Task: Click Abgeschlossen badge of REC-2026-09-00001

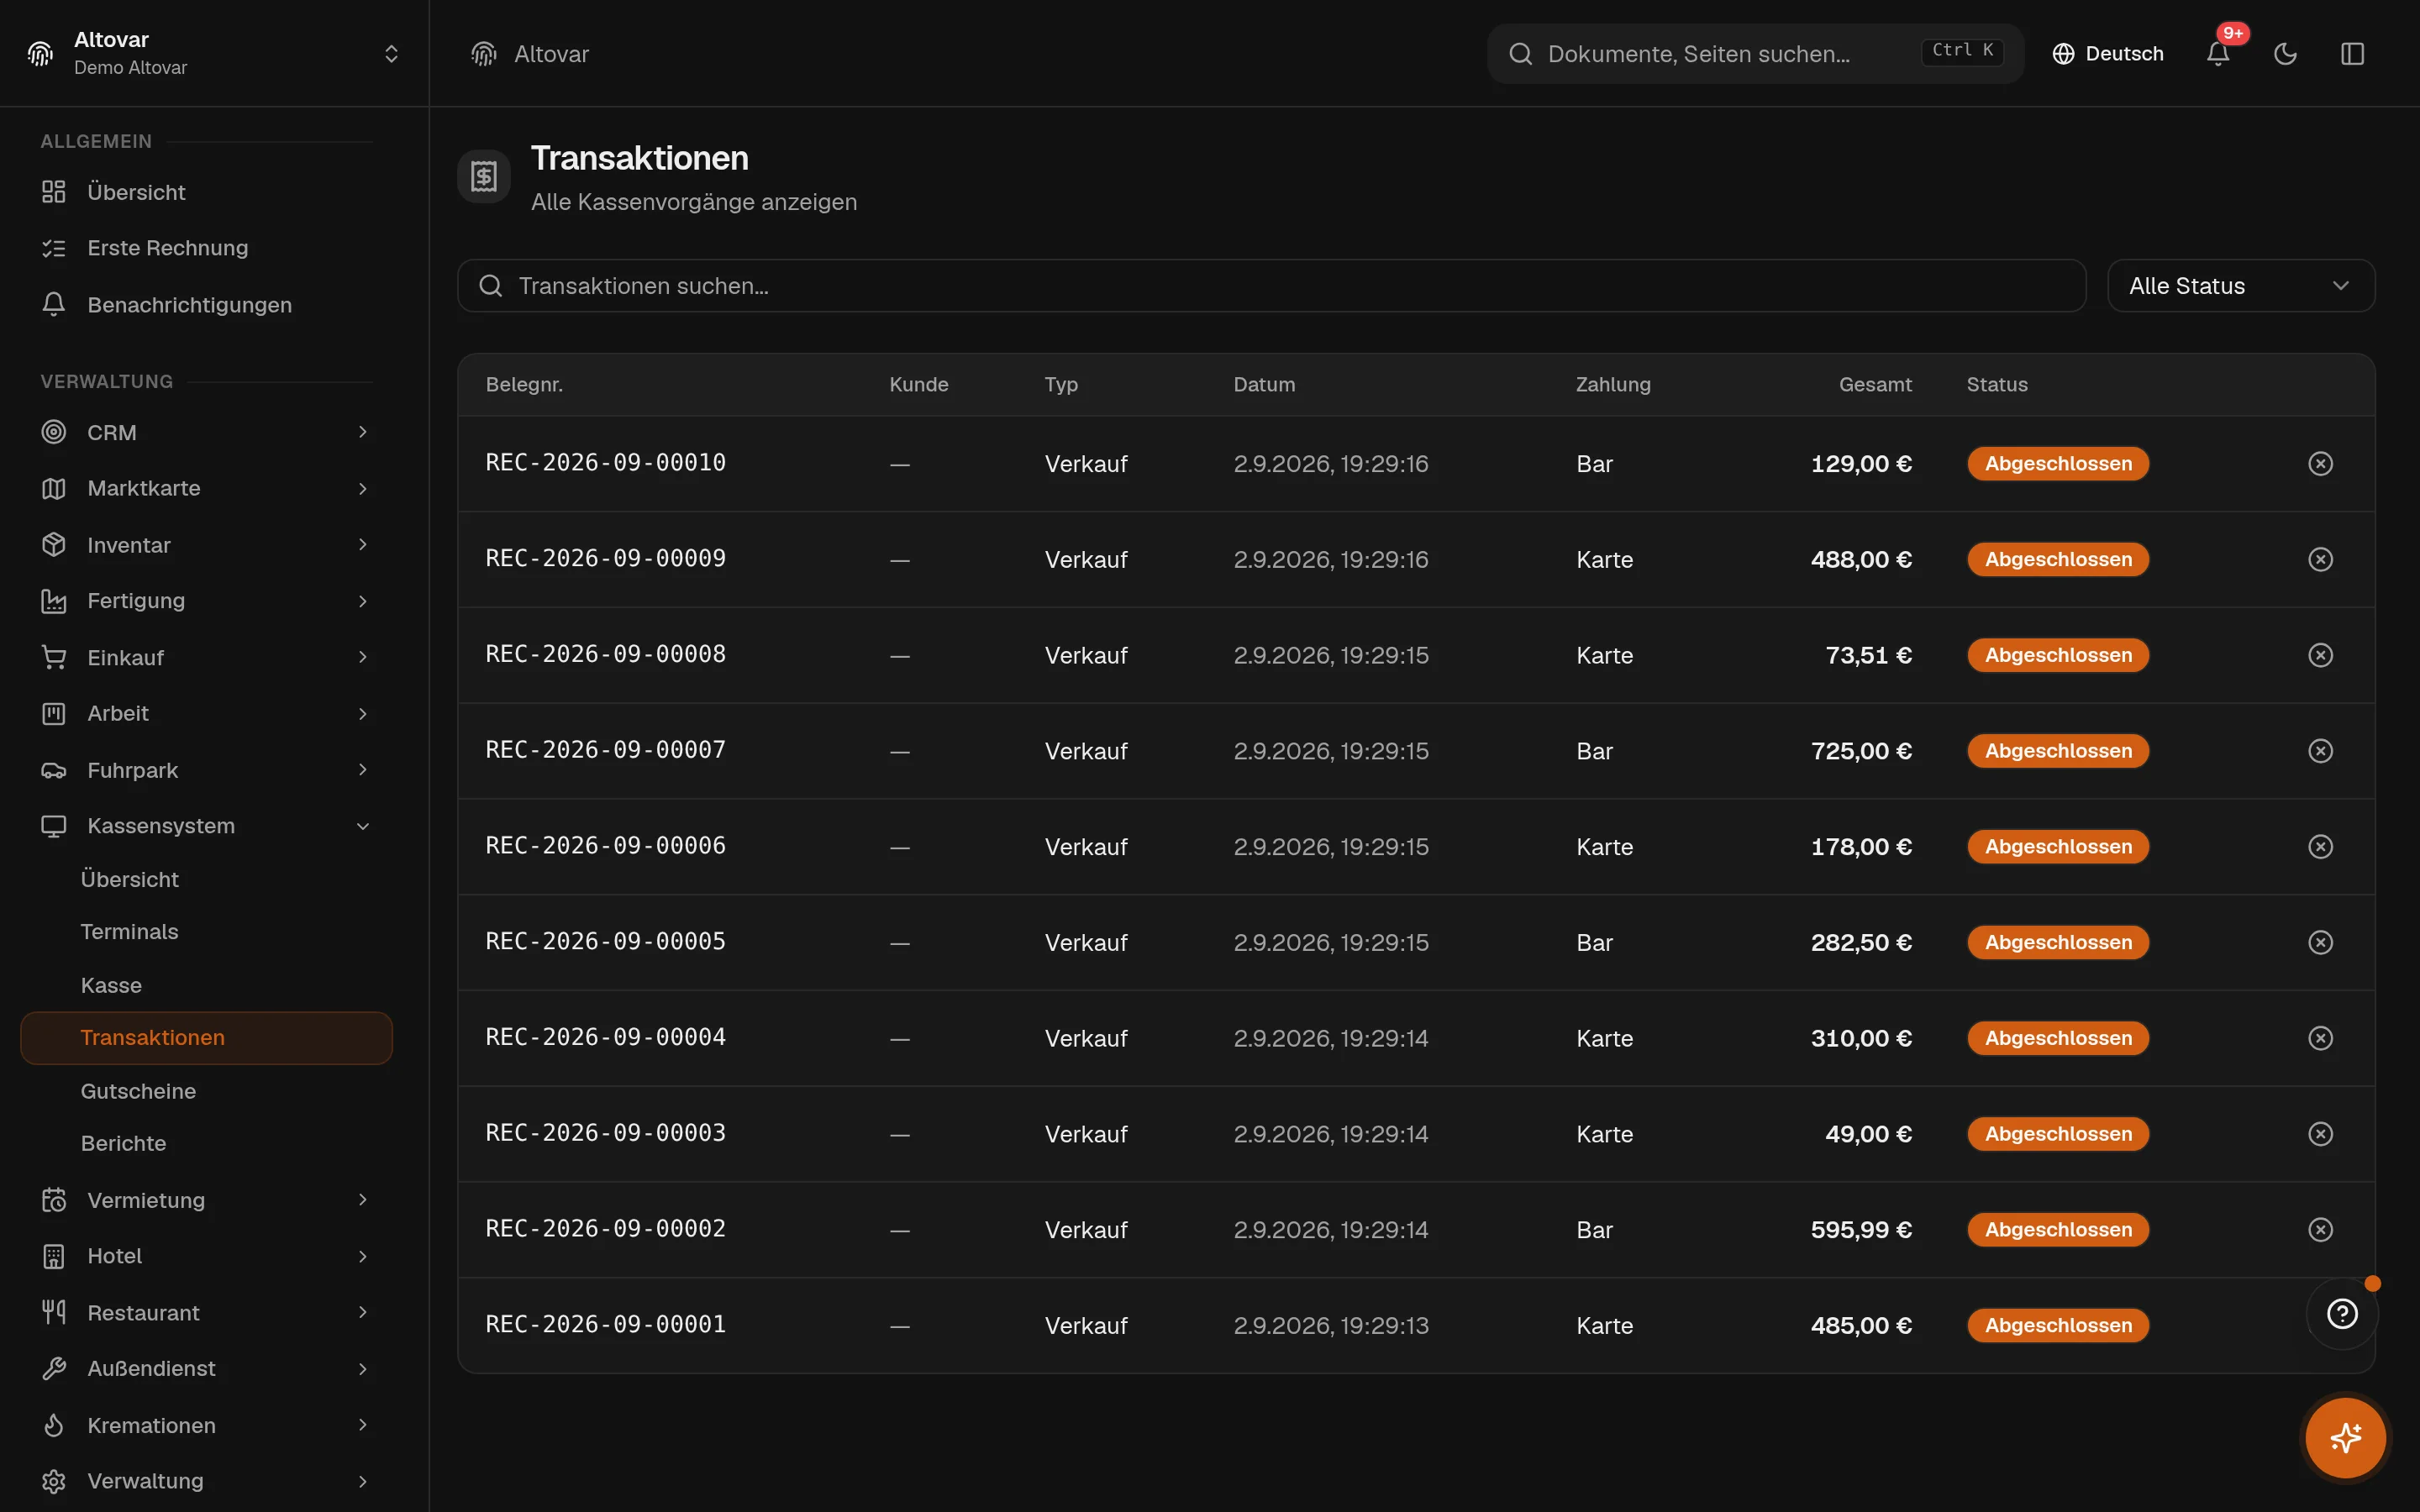Action: point(2058,1325)
